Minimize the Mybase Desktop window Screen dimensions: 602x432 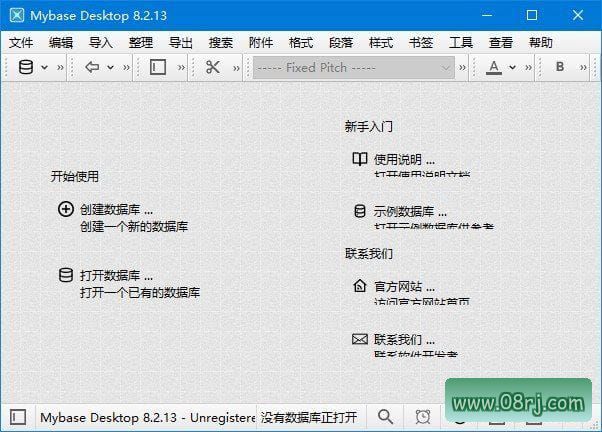point(487,15)
